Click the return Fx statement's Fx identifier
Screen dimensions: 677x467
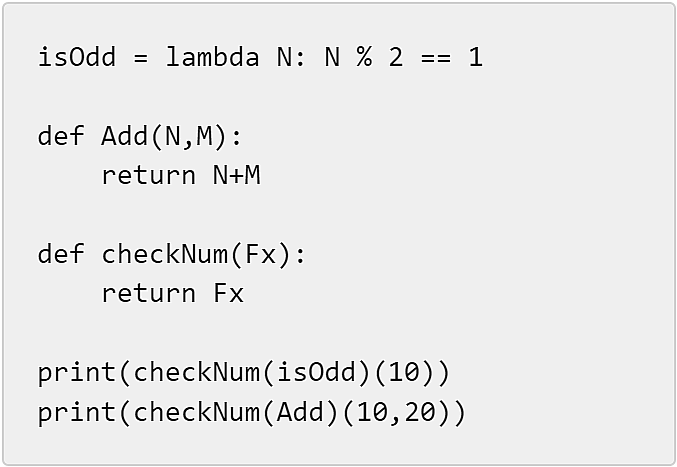(x=228, y=293)
